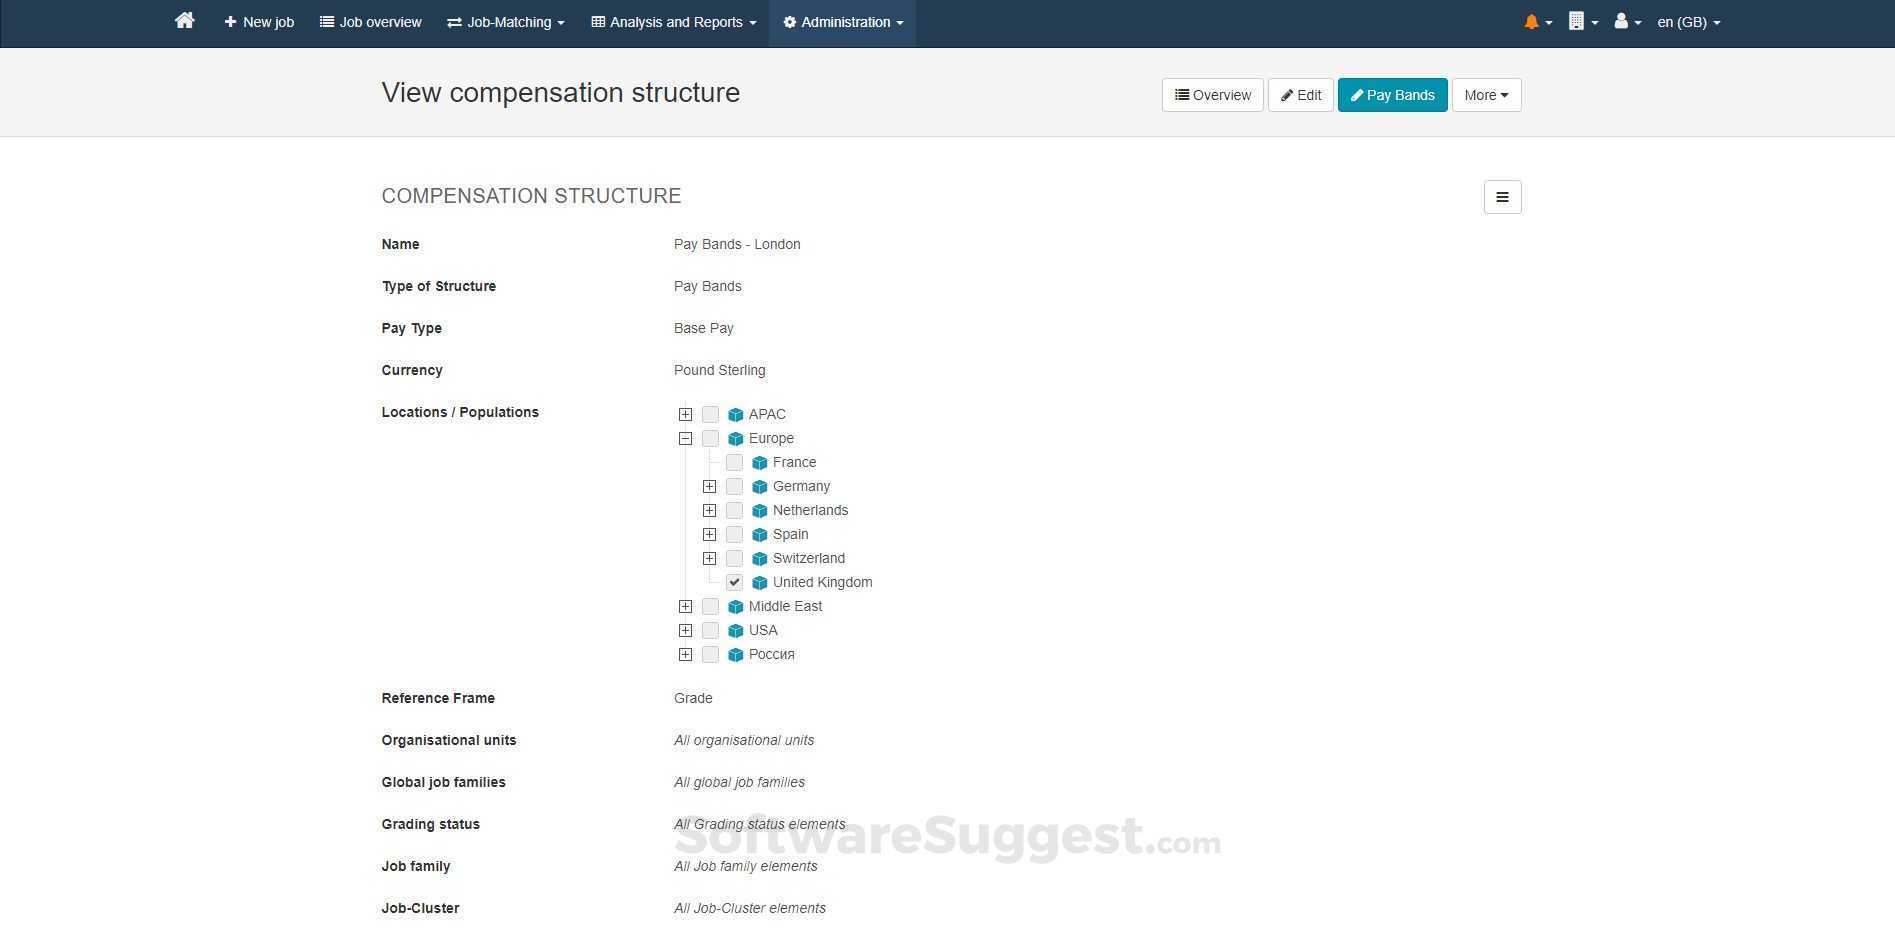
Task: Click the hamburger menu icon on Compensation Structure panel
Action: tap(1501, 196)
